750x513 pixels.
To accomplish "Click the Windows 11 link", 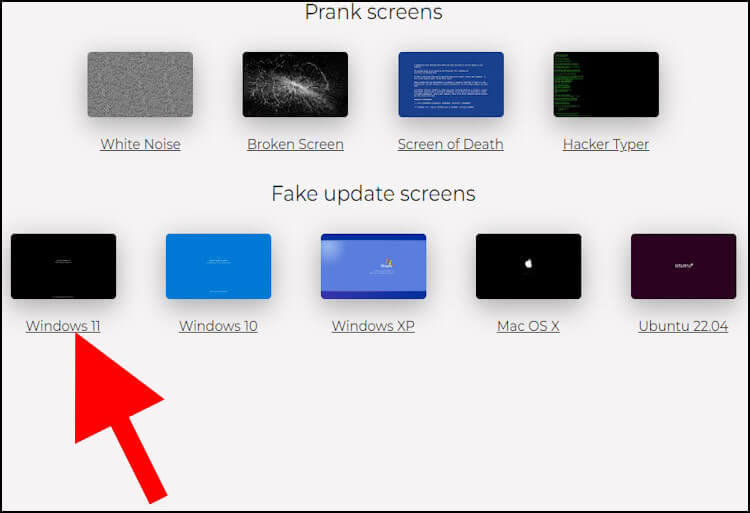I will (x=63, y=326).
